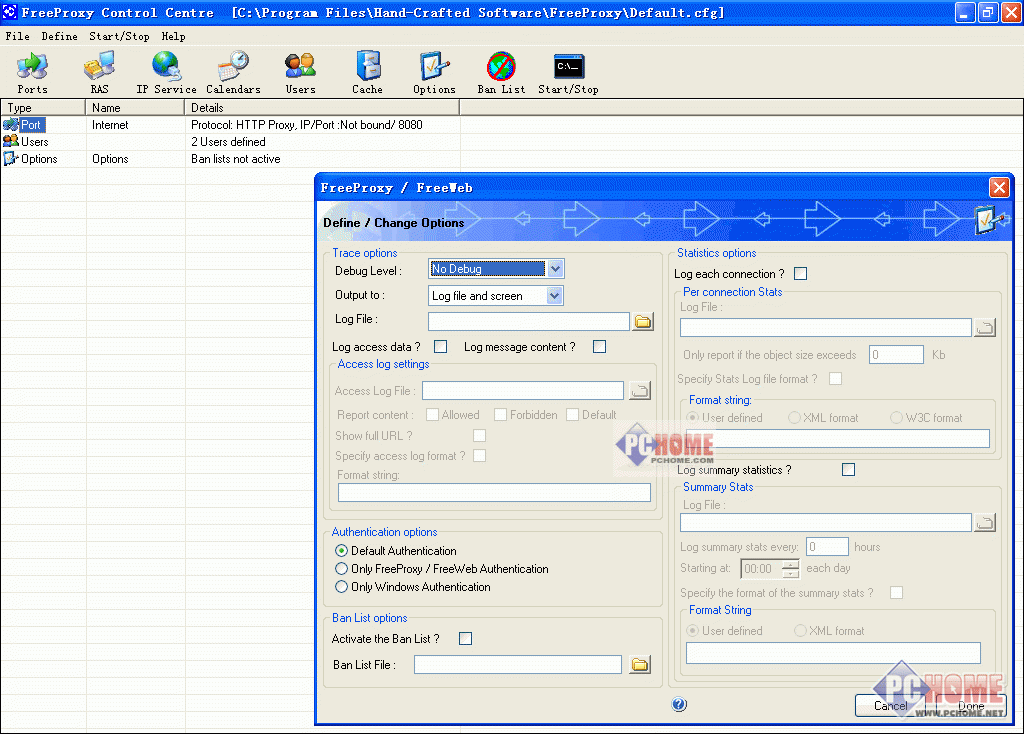Click the Done button

click(x=971, y=705)
